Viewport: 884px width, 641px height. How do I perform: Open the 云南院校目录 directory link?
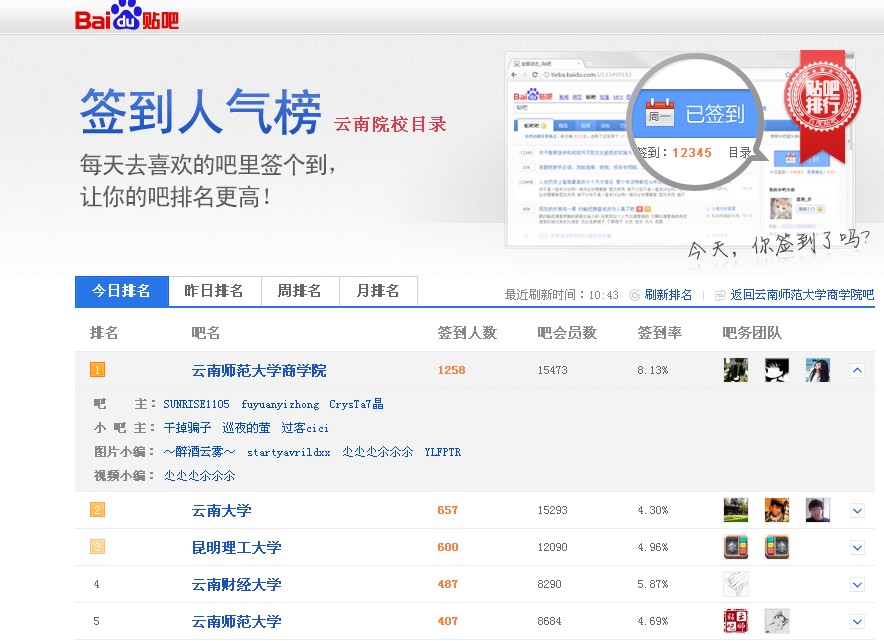coord(390,124)
